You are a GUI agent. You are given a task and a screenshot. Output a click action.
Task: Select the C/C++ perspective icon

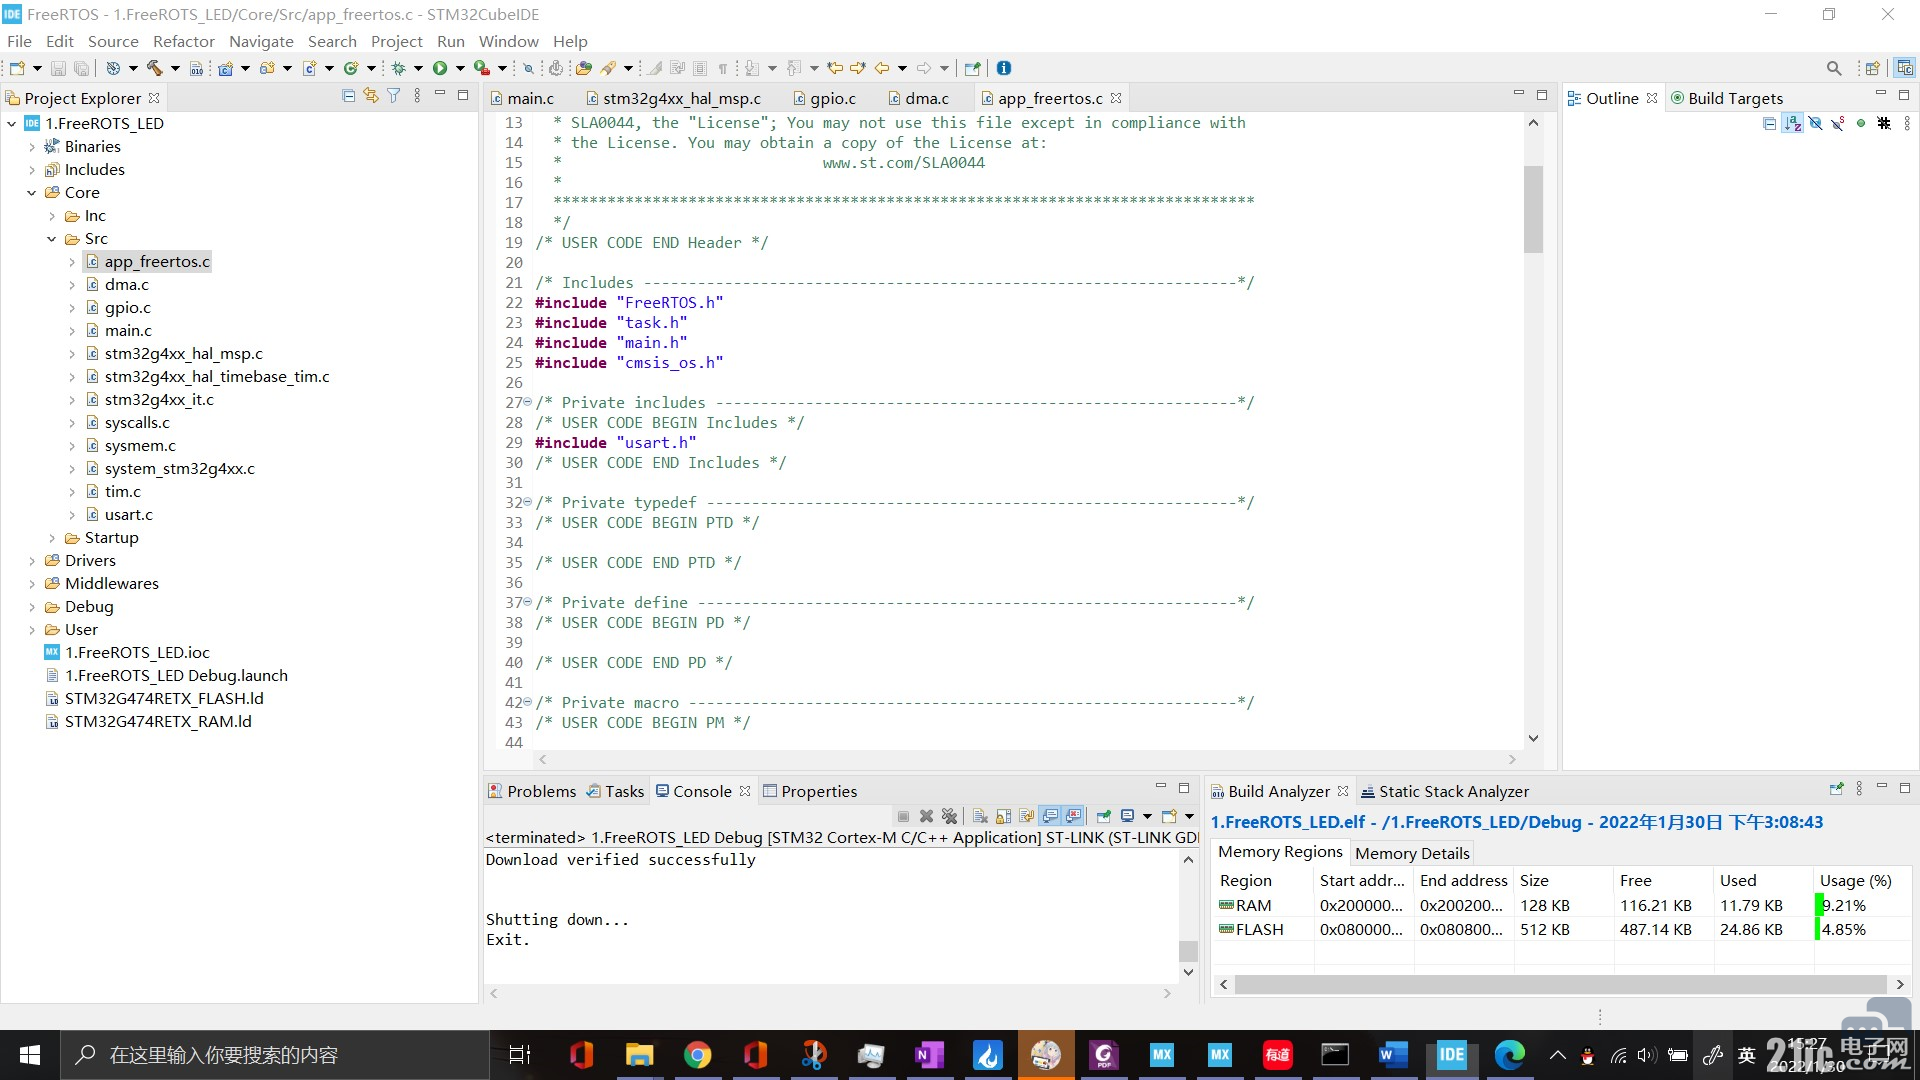click(1905, 68)
